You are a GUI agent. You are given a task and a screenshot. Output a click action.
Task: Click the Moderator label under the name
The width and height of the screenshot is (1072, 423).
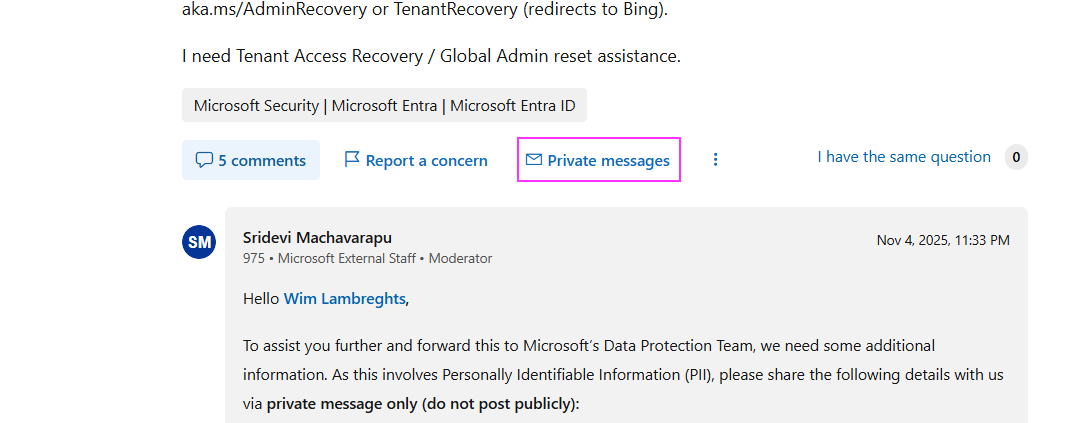point(460,258)
